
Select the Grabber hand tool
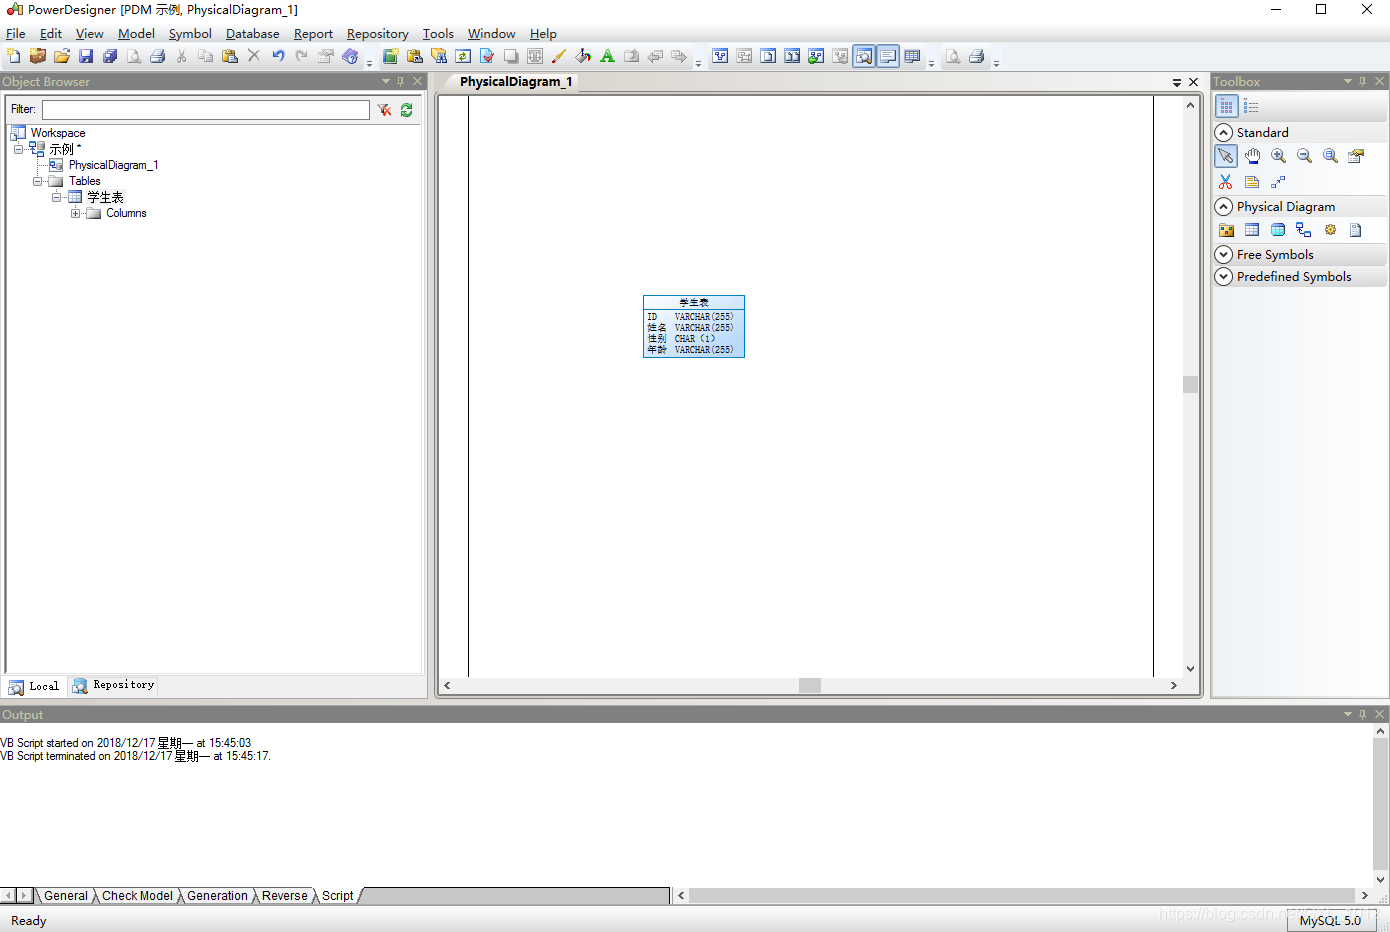(x=1252, y=156)
